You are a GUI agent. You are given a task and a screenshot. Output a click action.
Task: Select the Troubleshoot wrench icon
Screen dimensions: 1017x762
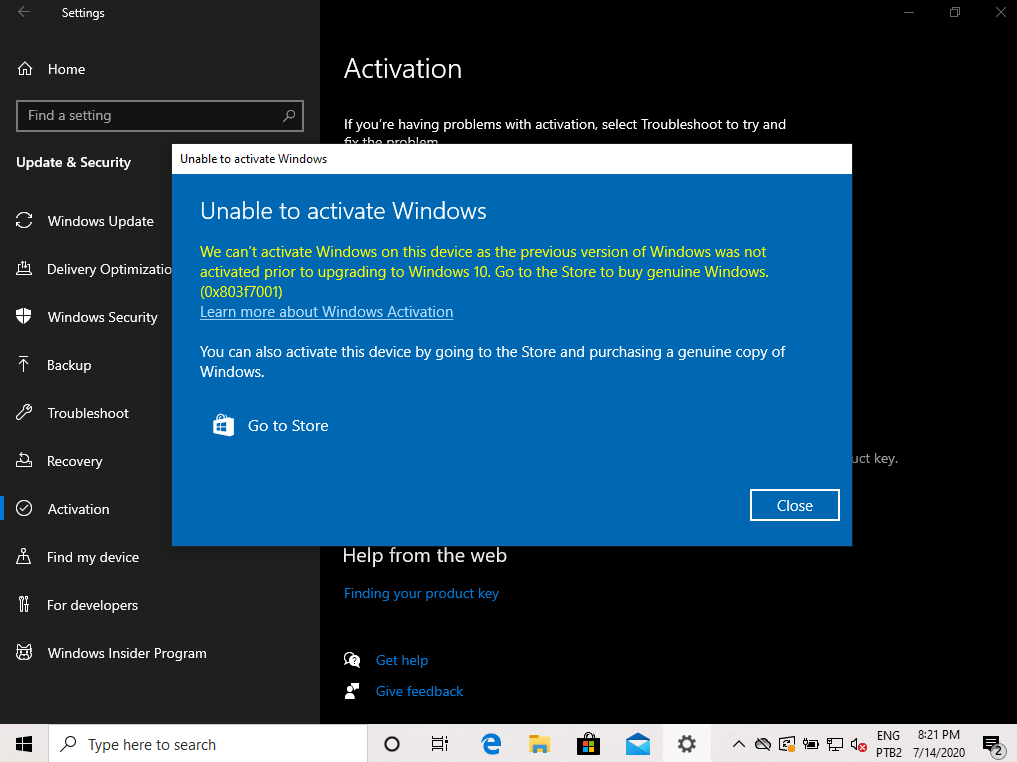24,412
